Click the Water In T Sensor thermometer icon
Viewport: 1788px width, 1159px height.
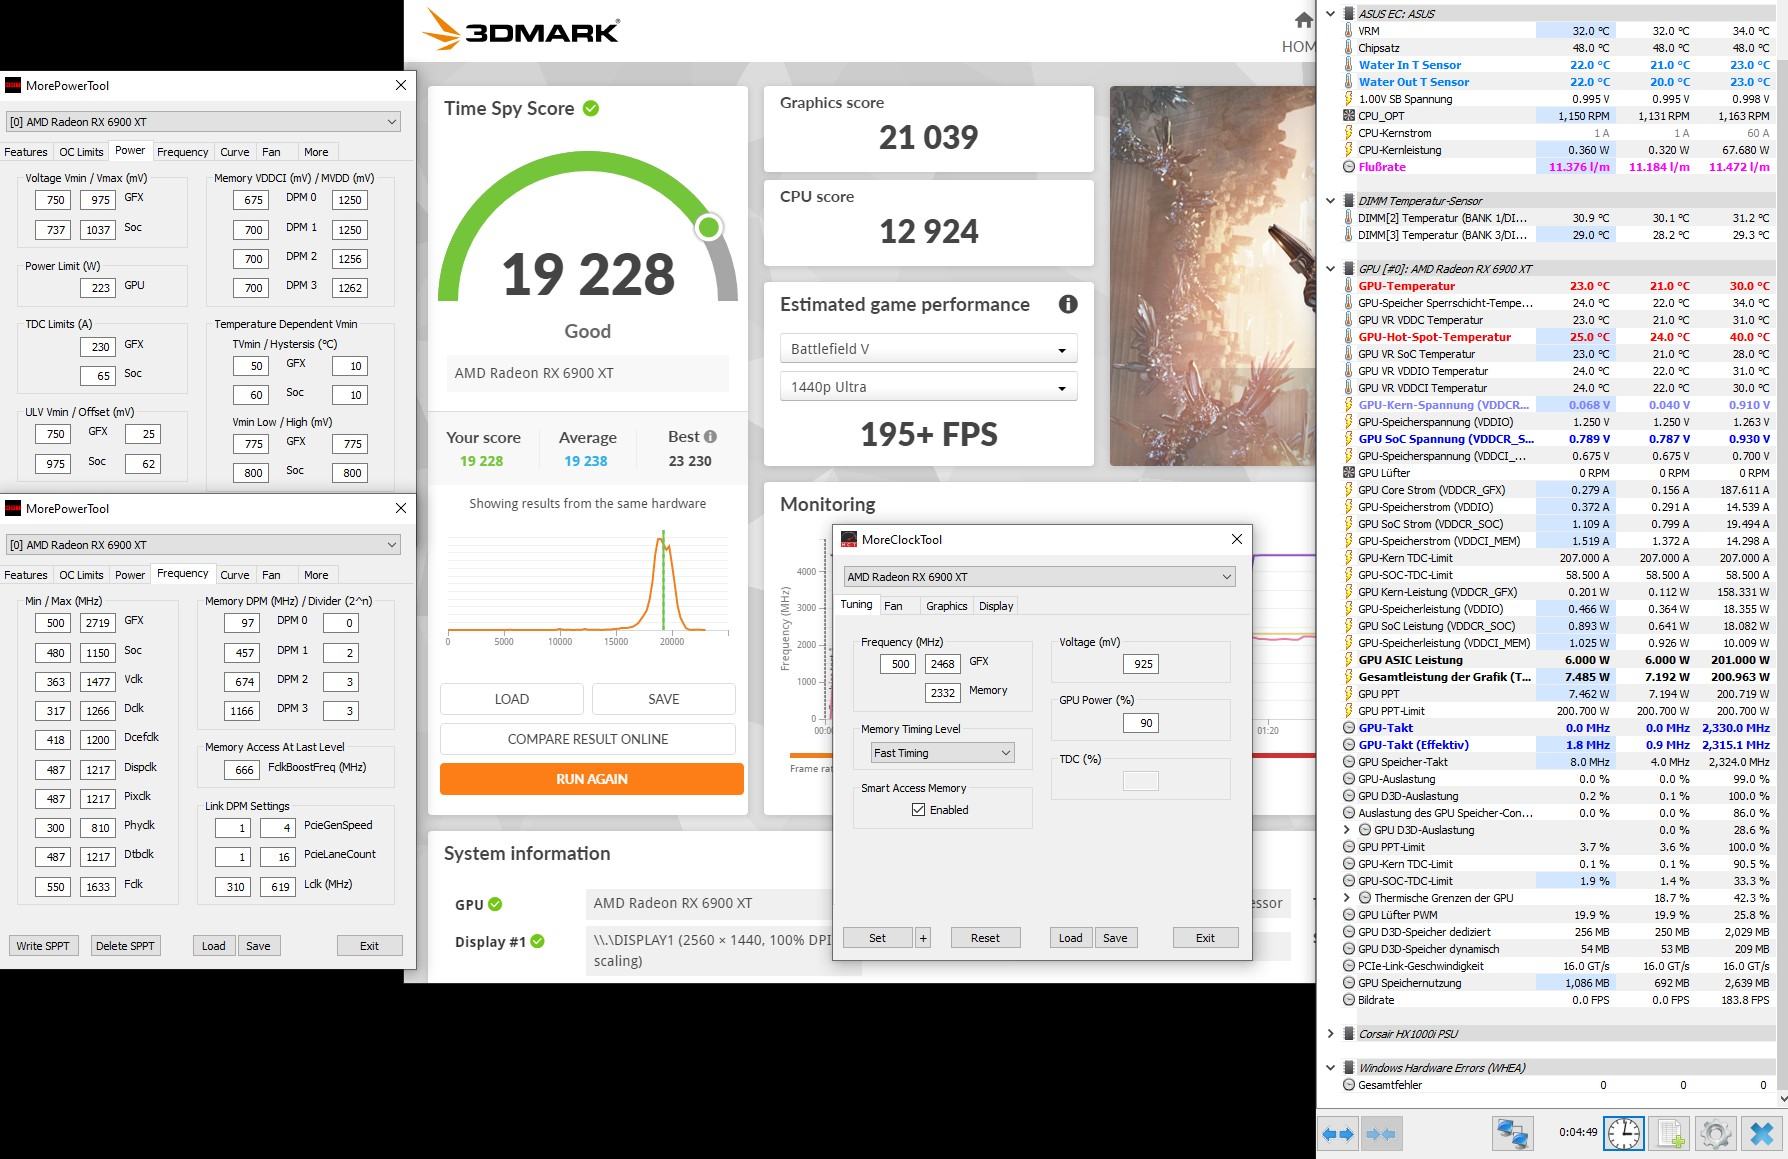tap(1348, 65)
